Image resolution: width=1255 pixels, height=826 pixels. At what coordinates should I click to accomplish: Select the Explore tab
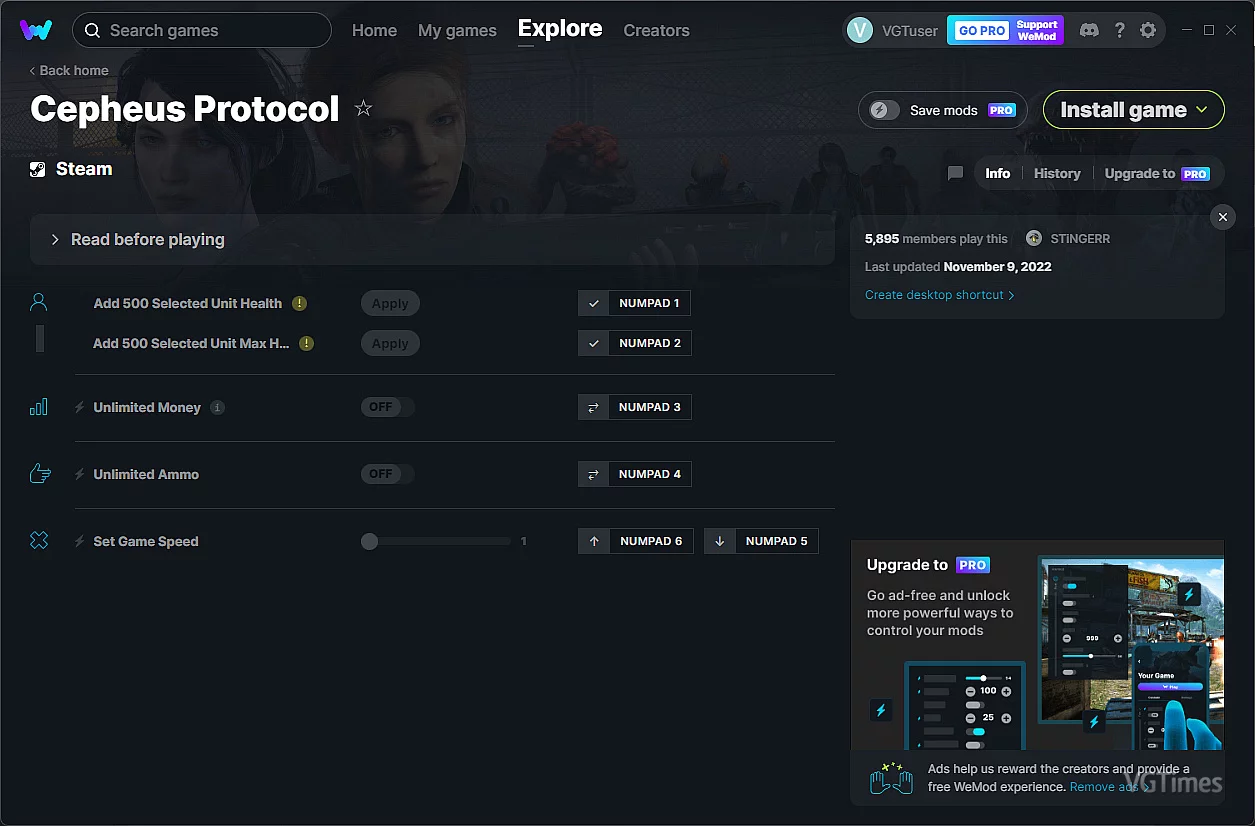click(x=560, y=29)
